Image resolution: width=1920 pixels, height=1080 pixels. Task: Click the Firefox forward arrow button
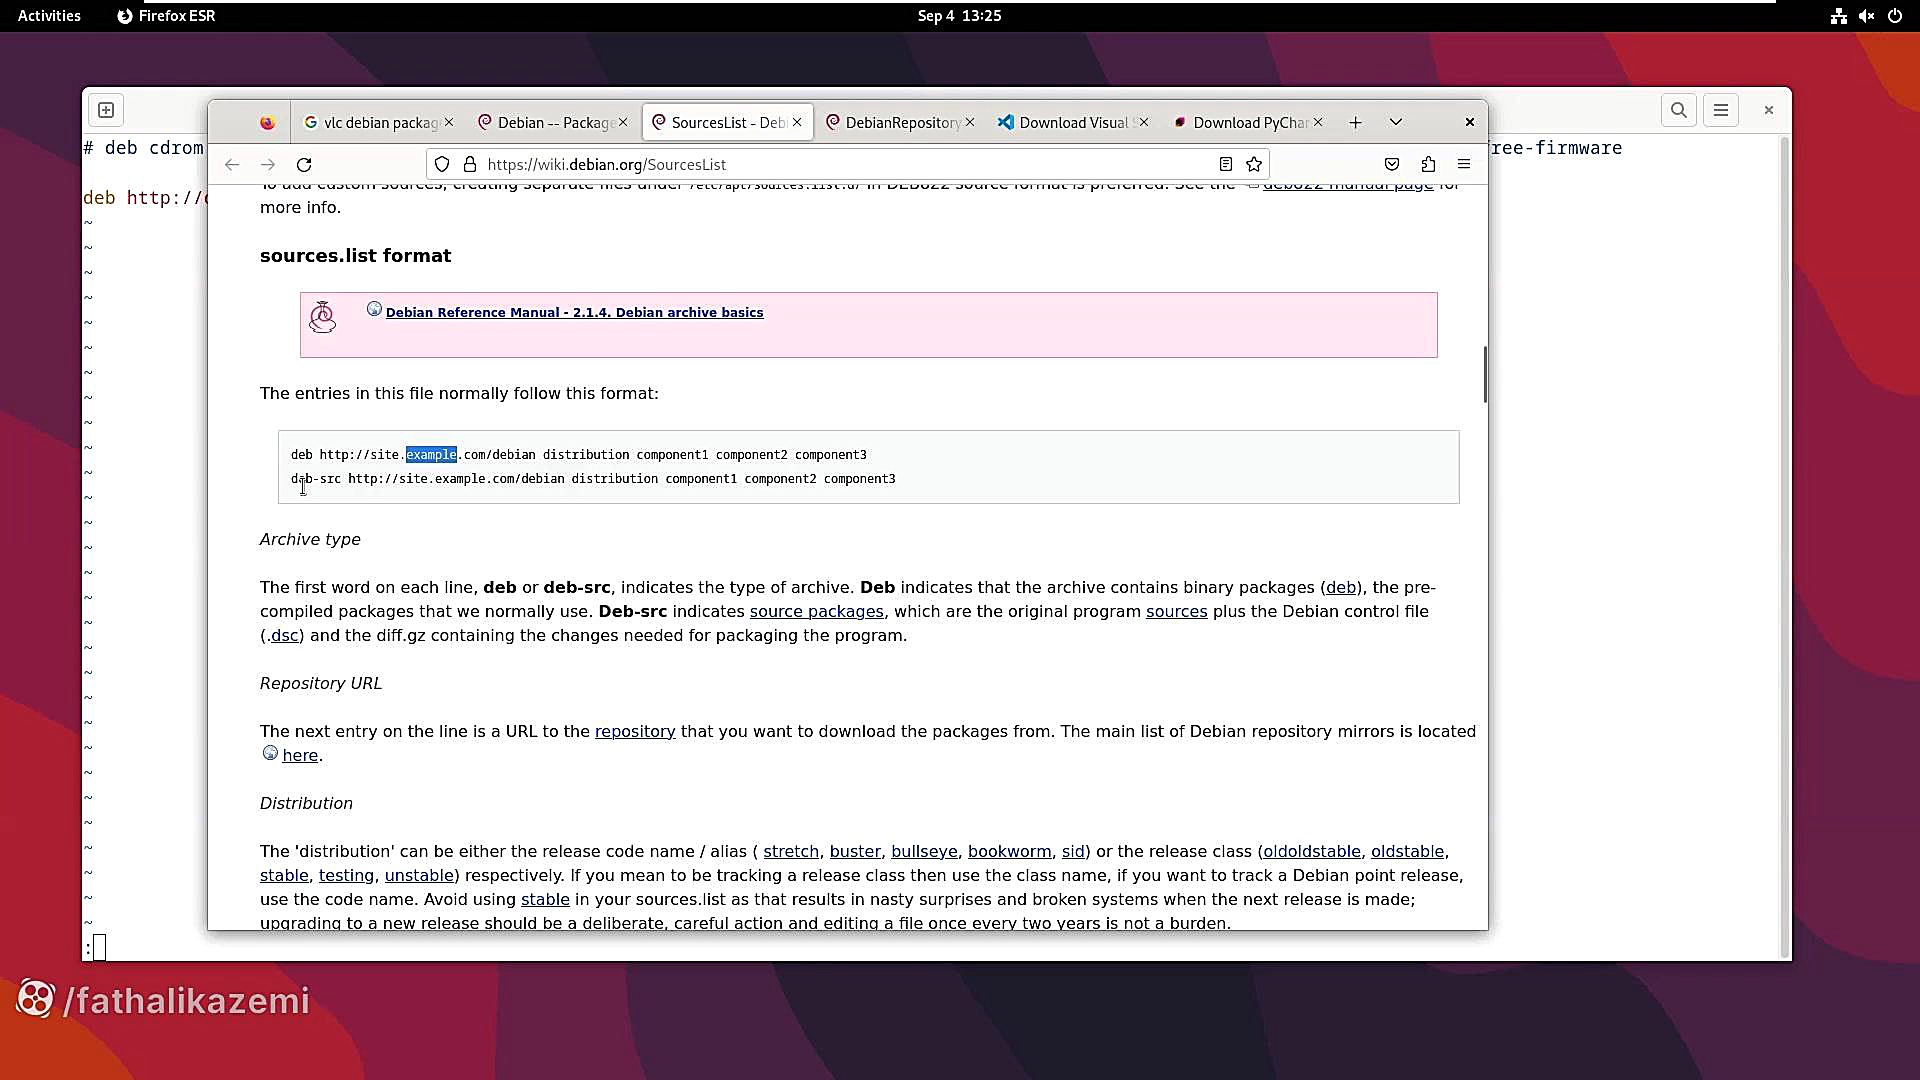268,164
